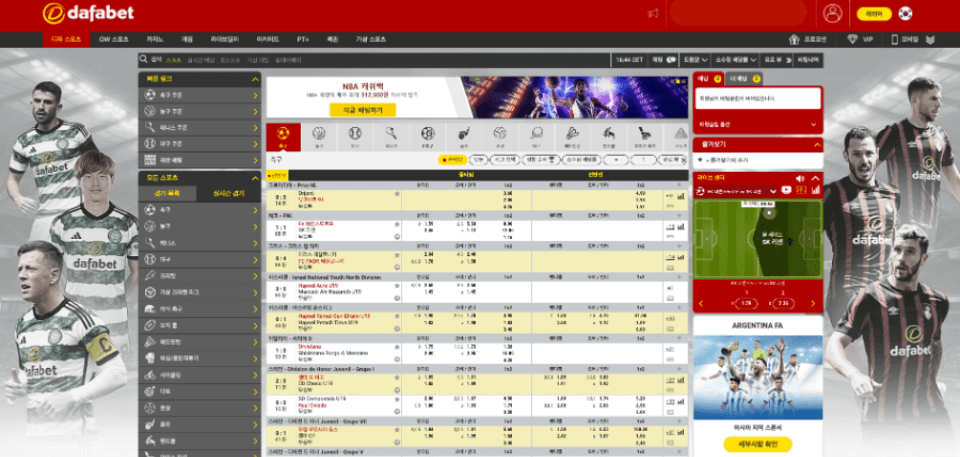This screenshot has height=457, width=960.
Task: Show previous Live Center odds with left arrow
Action: click(701, 303)
